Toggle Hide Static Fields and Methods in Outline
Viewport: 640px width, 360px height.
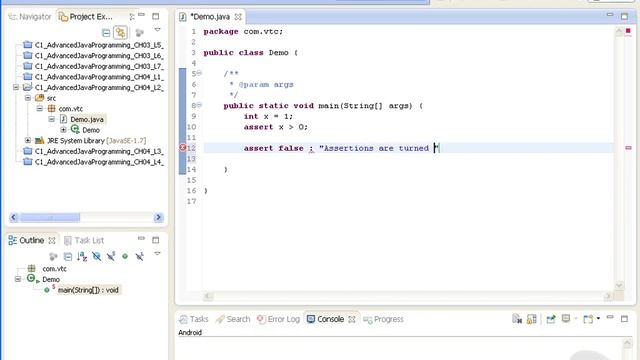111,256
